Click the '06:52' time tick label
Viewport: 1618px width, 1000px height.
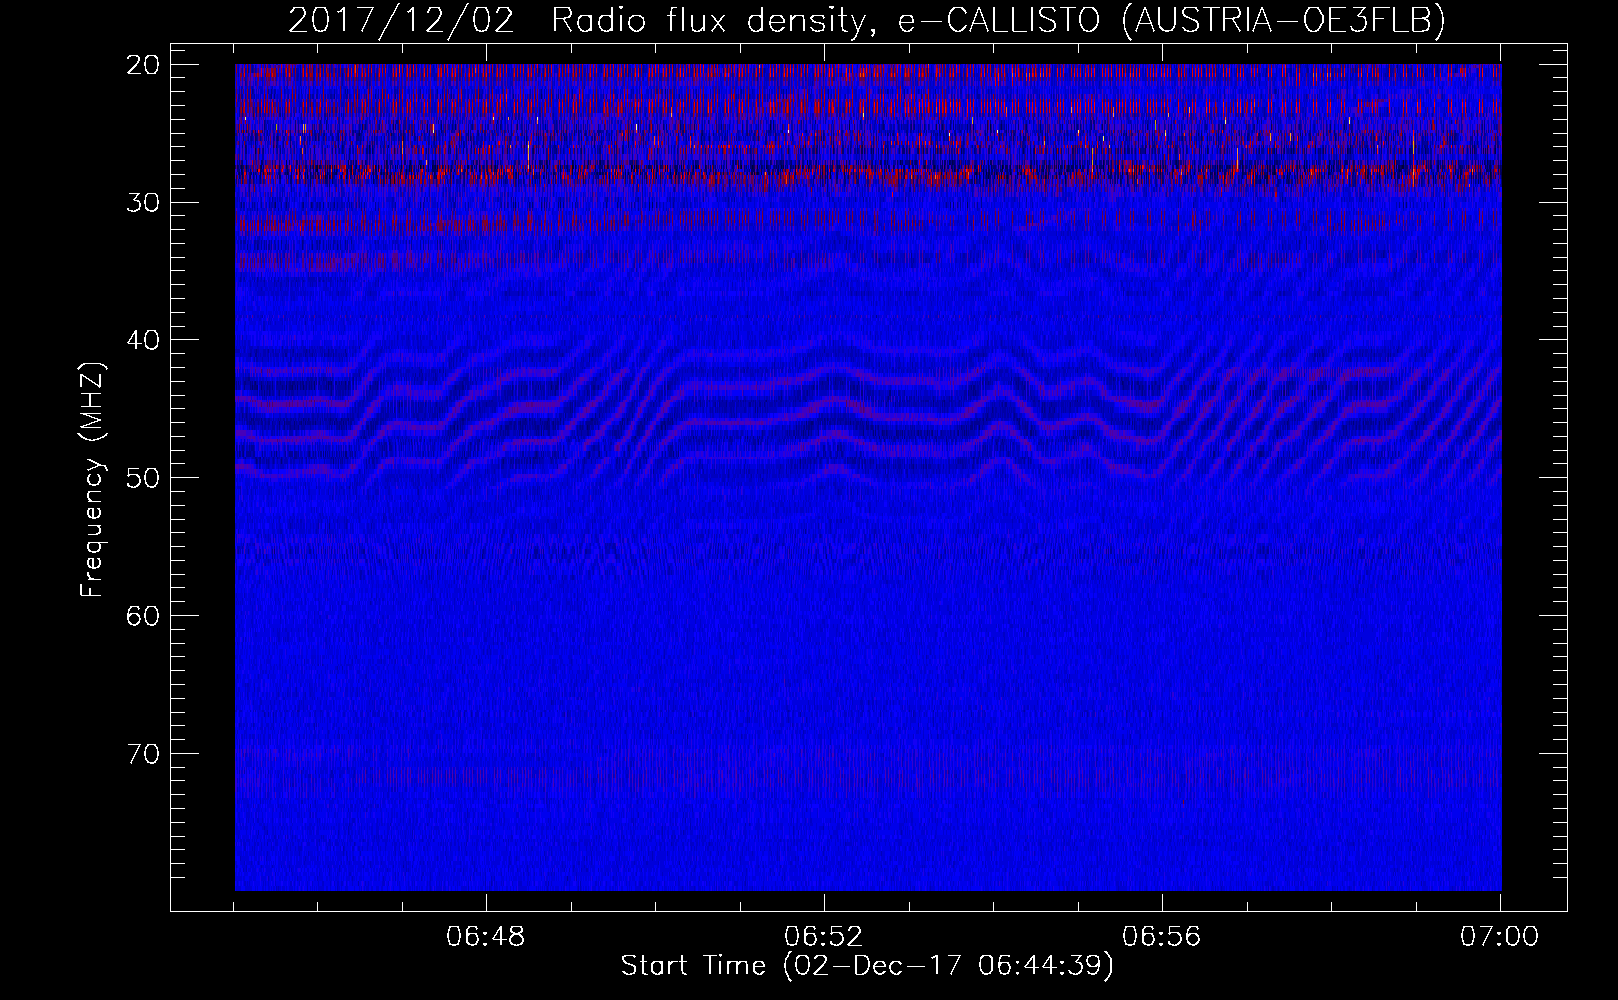coord(824,937)
